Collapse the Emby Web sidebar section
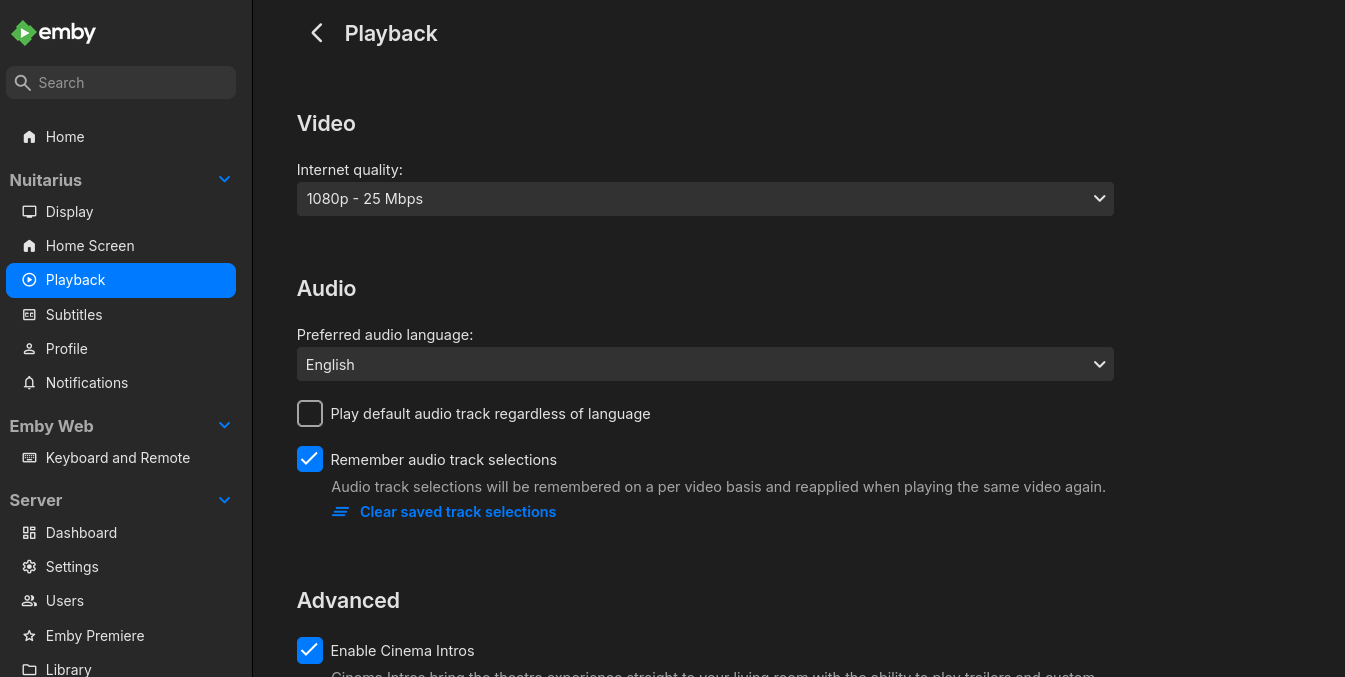1345x677 pixels. 224,426
